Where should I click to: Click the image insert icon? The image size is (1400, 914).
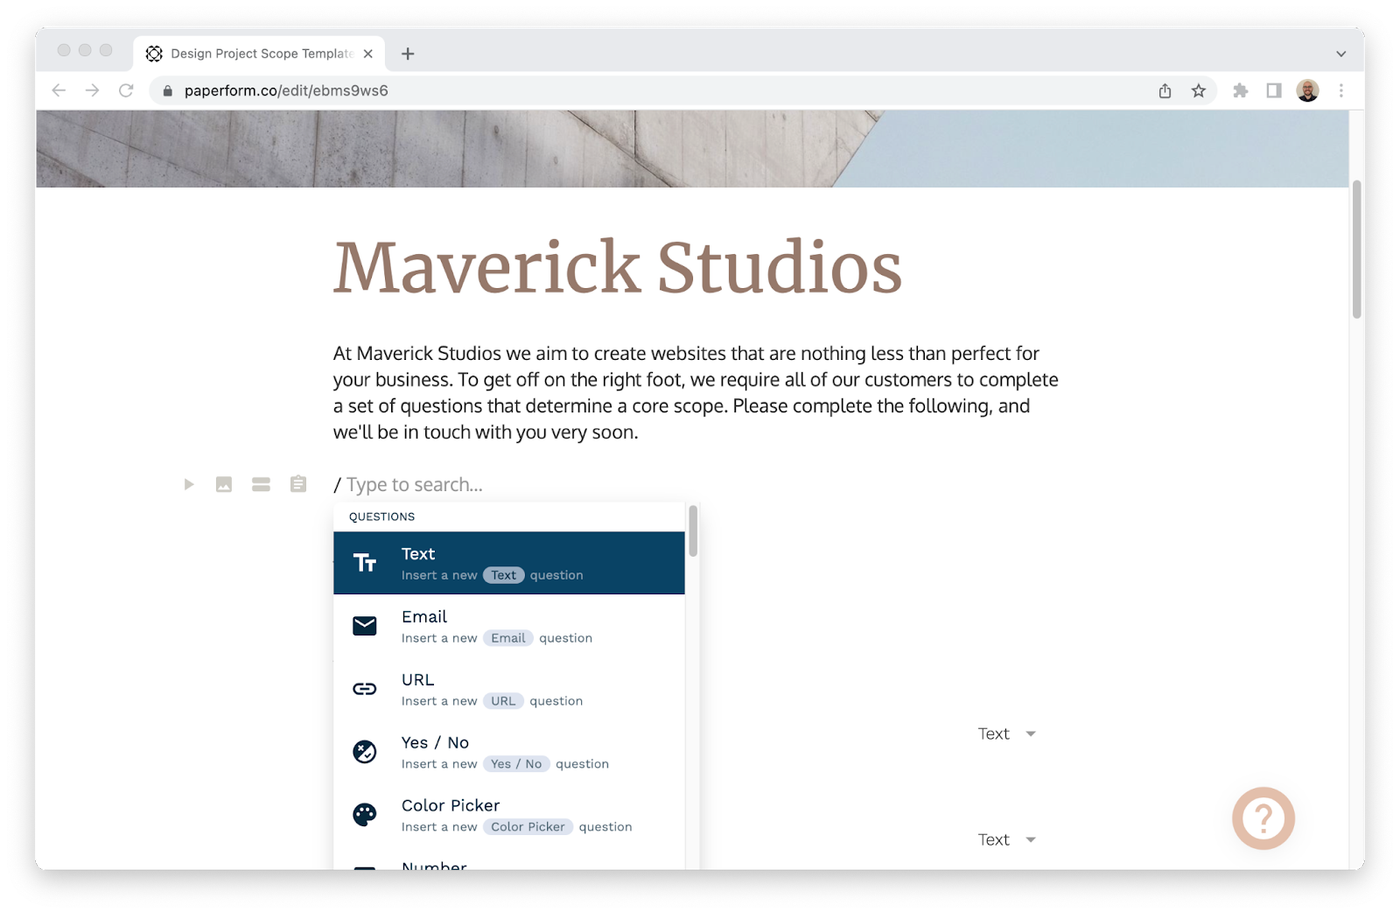pyautogui.click(x=224, y=485)
